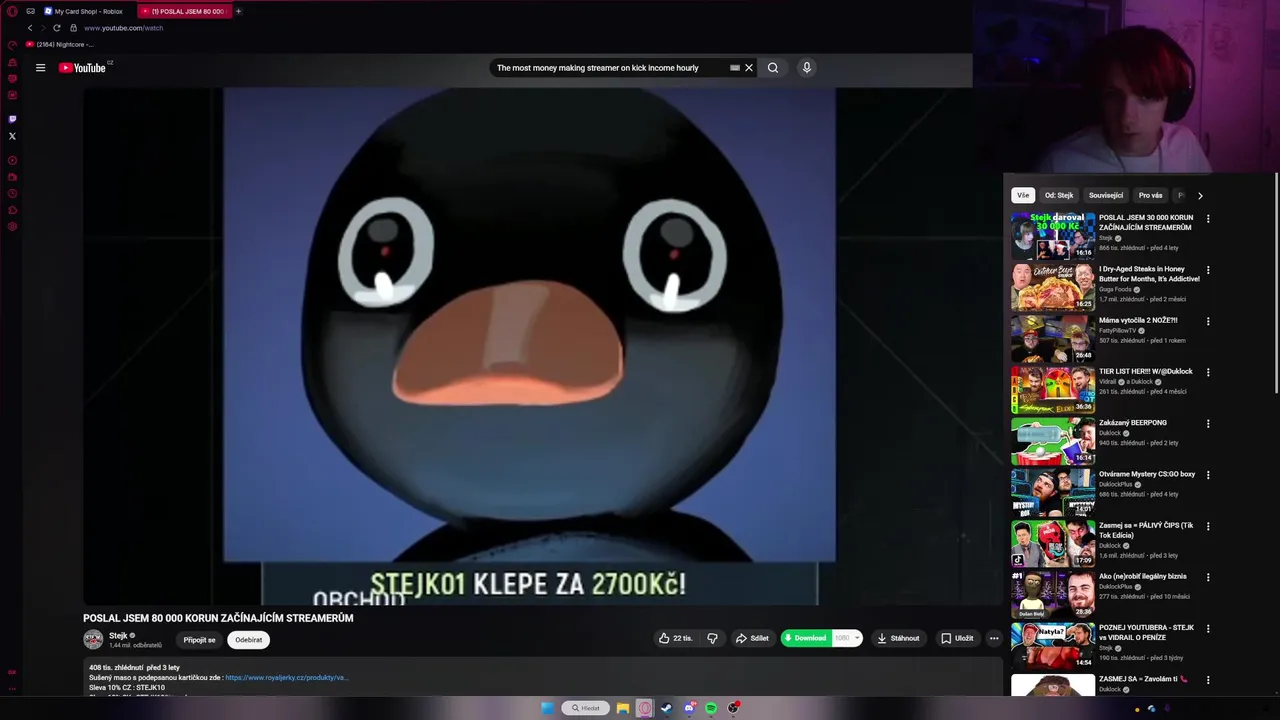Select the Od: Stejk filter chip

1059,195
